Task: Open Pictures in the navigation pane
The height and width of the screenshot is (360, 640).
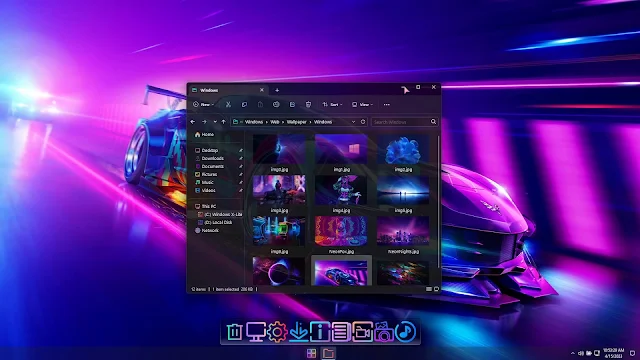Action: 206,174
